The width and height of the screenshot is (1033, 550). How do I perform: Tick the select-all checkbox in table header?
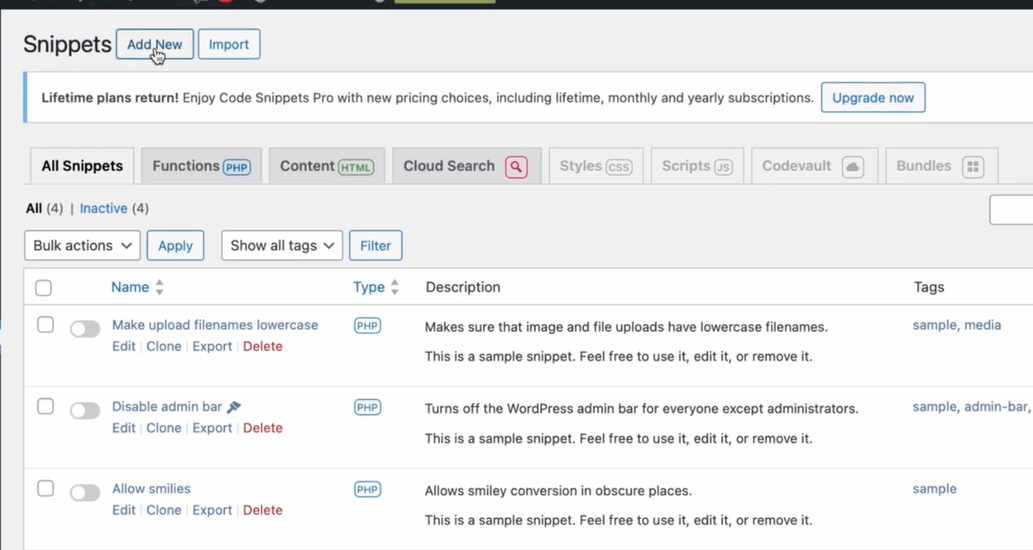pos(44,288)
